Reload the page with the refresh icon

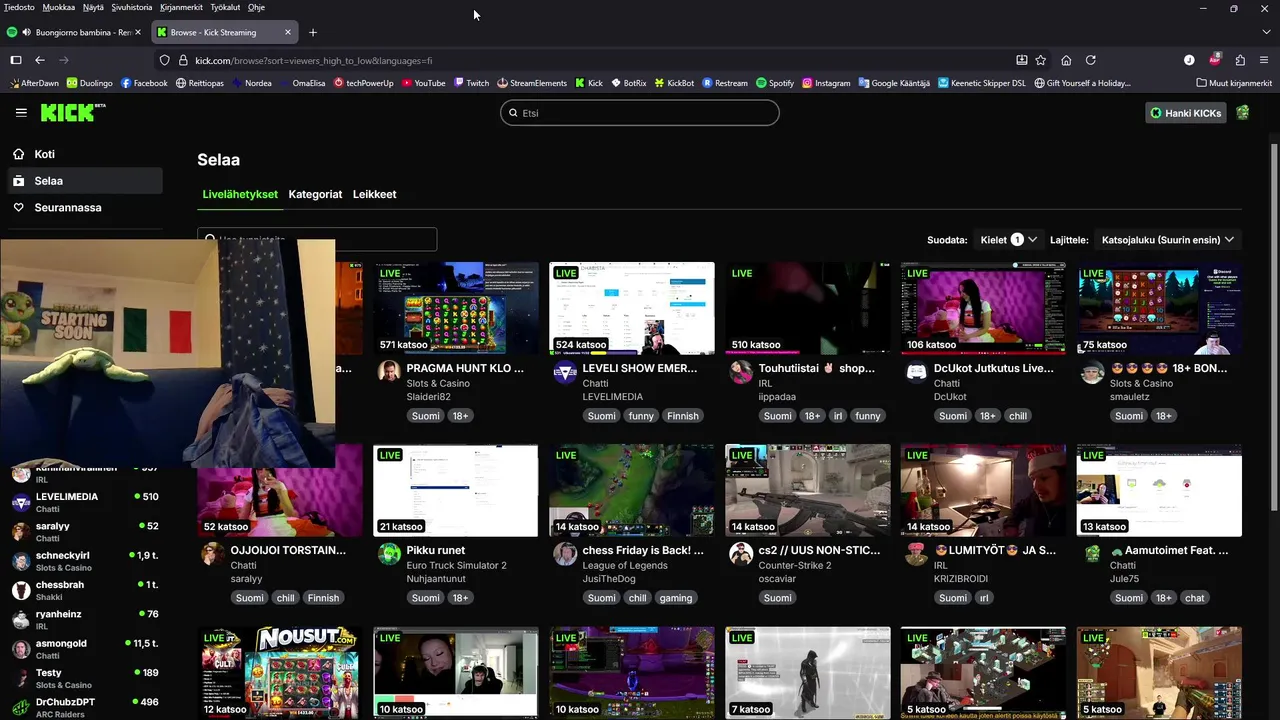pos(1091,60)
